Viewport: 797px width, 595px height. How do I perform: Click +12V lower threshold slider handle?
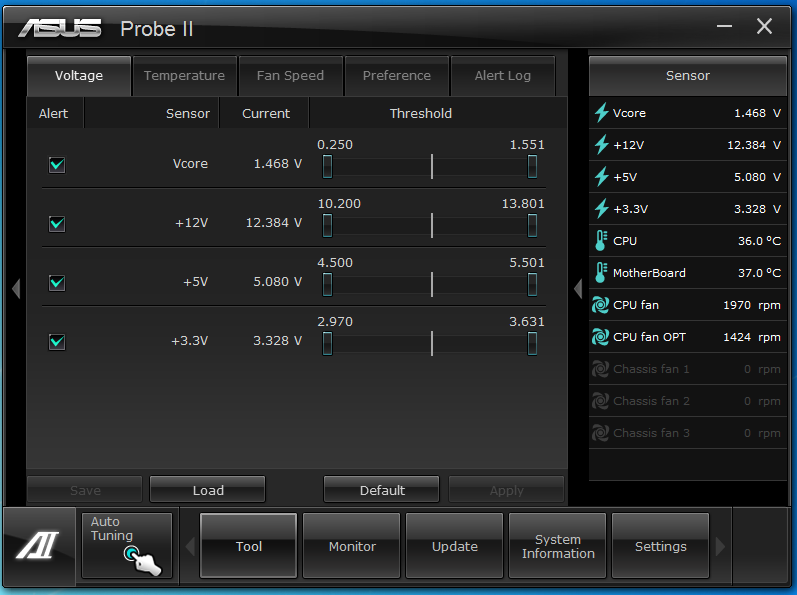pyautogui.click(x=327, y=225)
